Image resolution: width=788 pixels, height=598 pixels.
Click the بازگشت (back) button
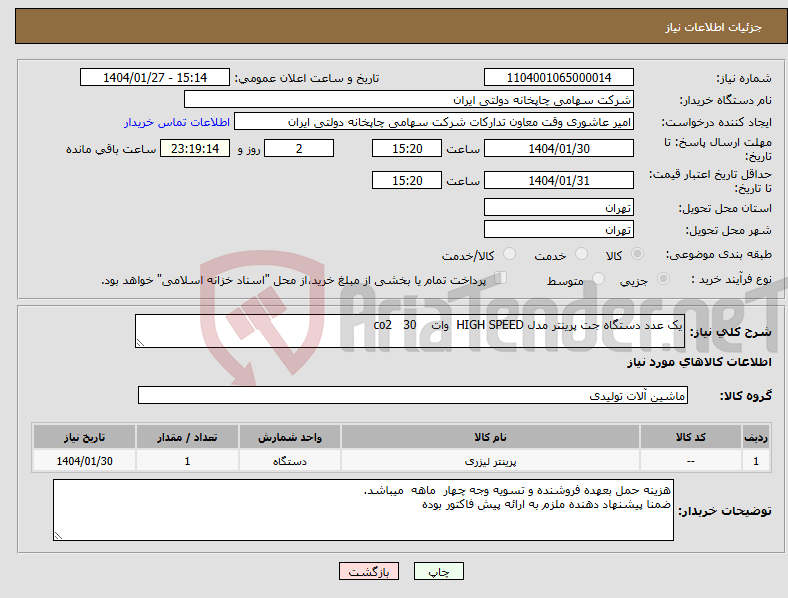(x=369, y=571)
